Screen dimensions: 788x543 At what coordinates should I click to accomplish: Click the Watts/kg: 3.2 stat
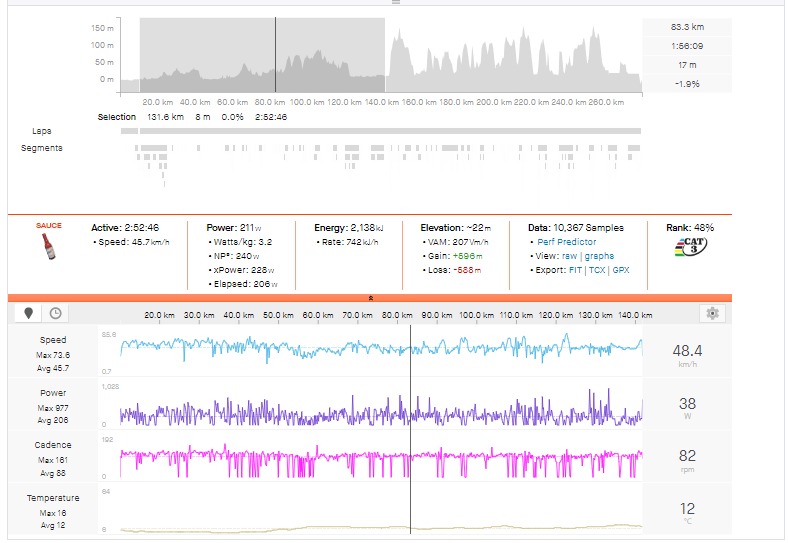(x=243, y=242)
